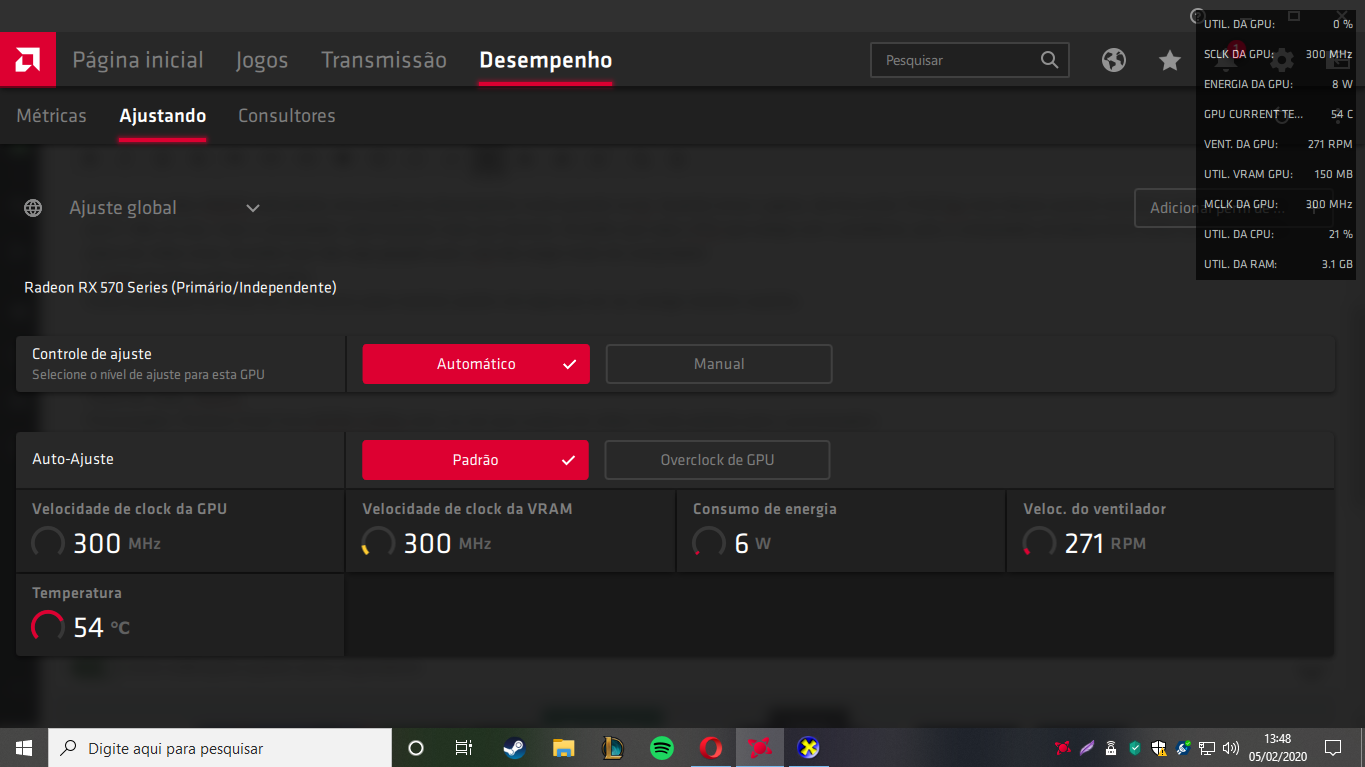Click the Radeon icon in system tray
1365x767 pixels.
tap(1062, 748)
